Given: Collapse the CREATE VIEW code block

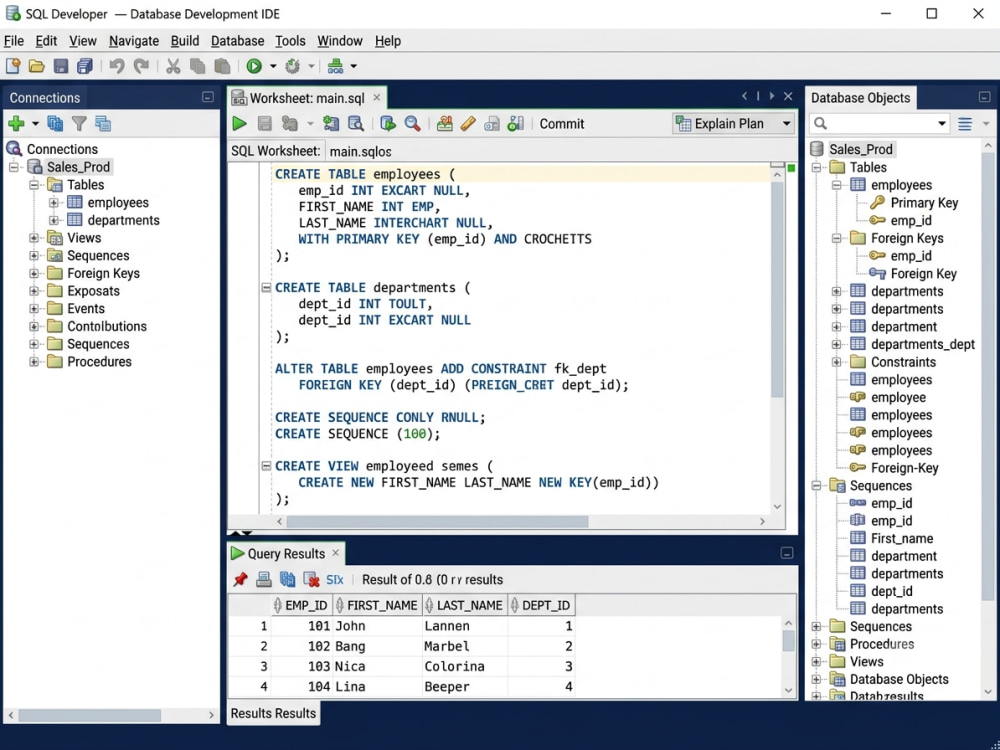Looking at the screenshot, I should [x=267, y=466].
